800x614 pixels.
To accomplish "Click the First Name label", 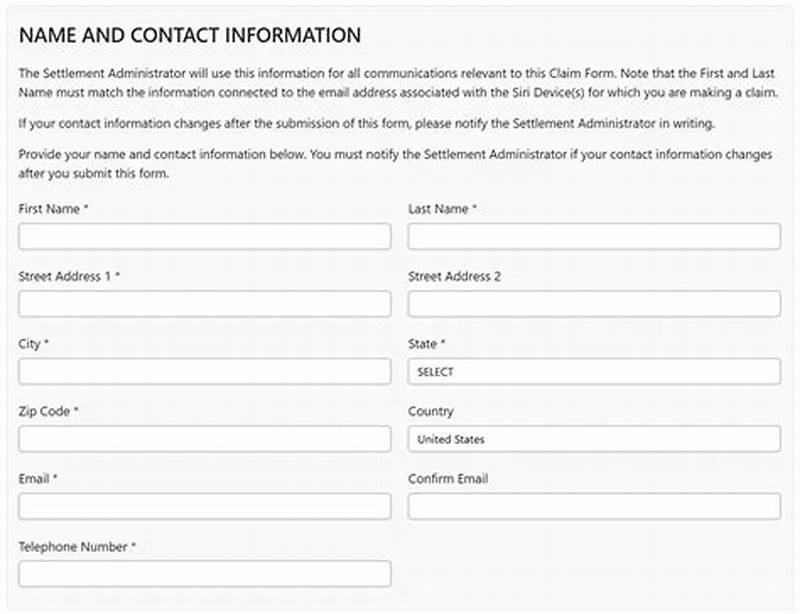I will point(43,209).
